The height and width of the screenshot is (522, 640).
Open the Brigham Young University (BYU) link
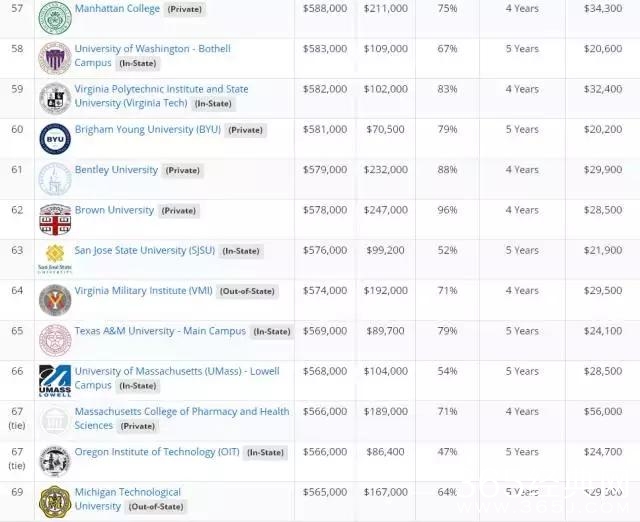click(148, 129)
